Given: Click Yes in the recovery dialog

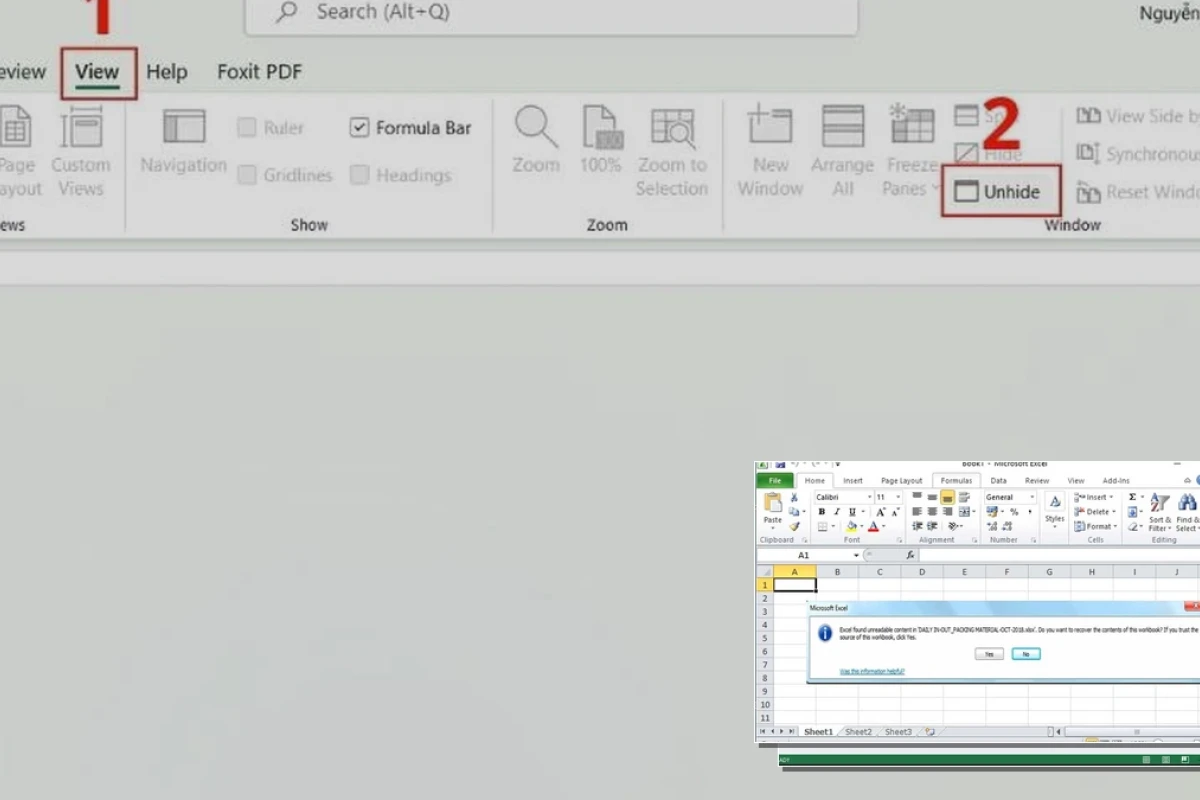Looking at the screenshot, I should (x=988, y=653).
